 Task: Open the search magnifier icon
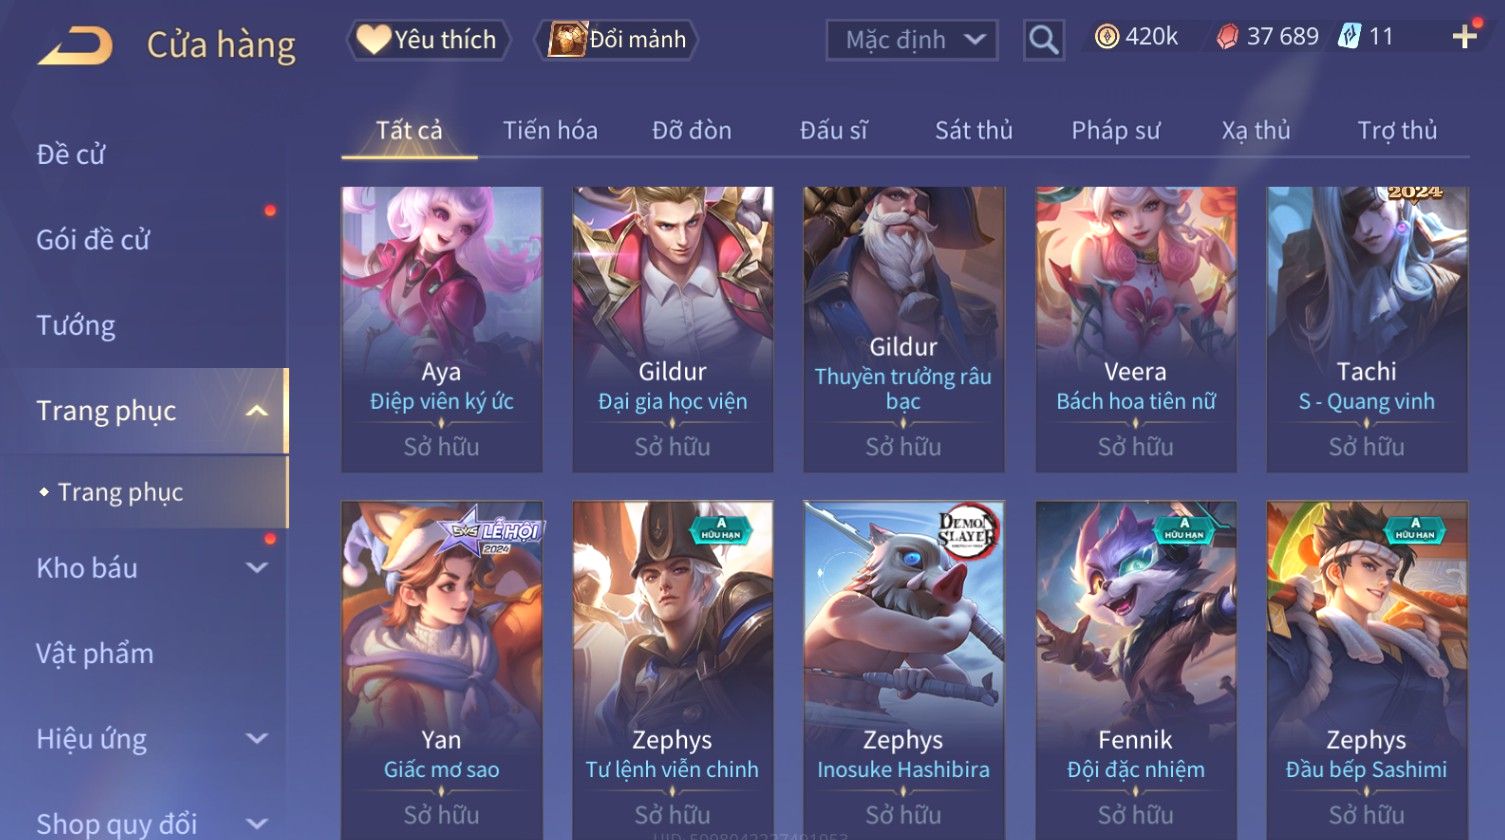pyautogui.click(x=1043, y=40)
